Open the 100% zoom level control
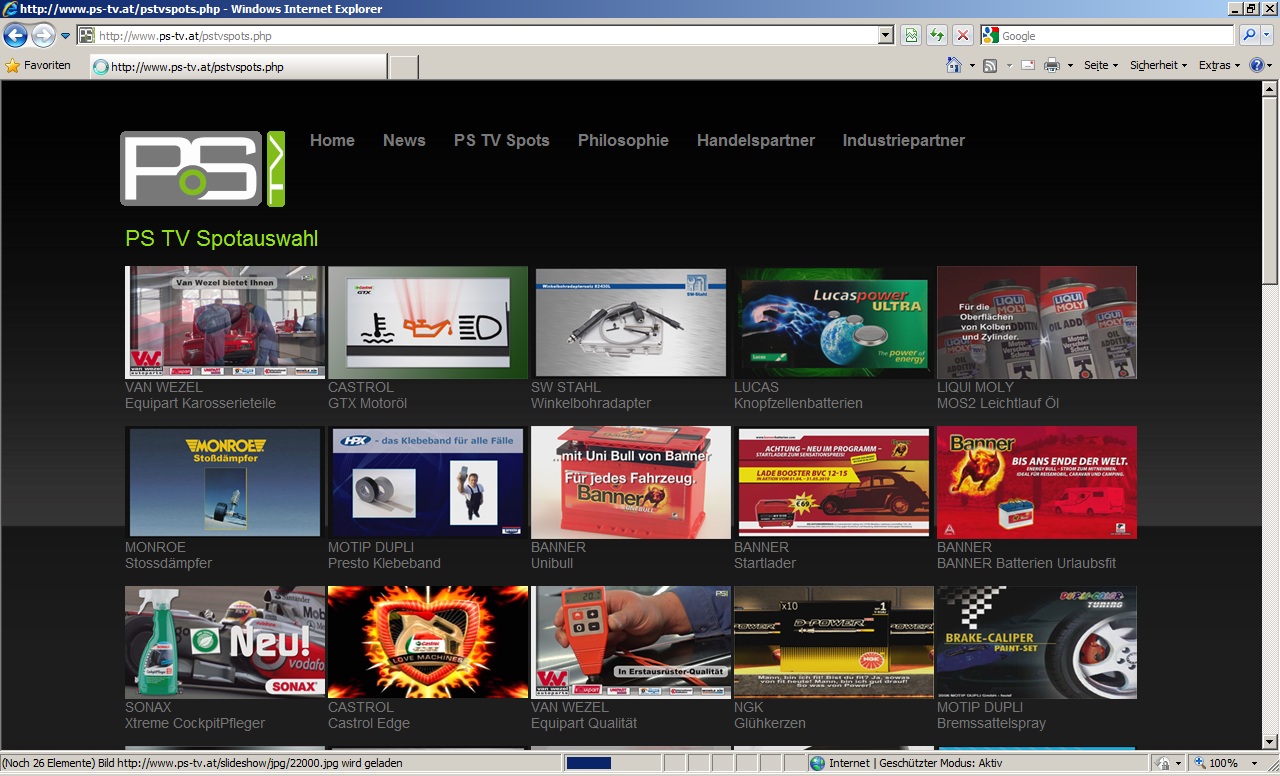The height and width of the screenshot is (776, 1280). (1217, 763)
